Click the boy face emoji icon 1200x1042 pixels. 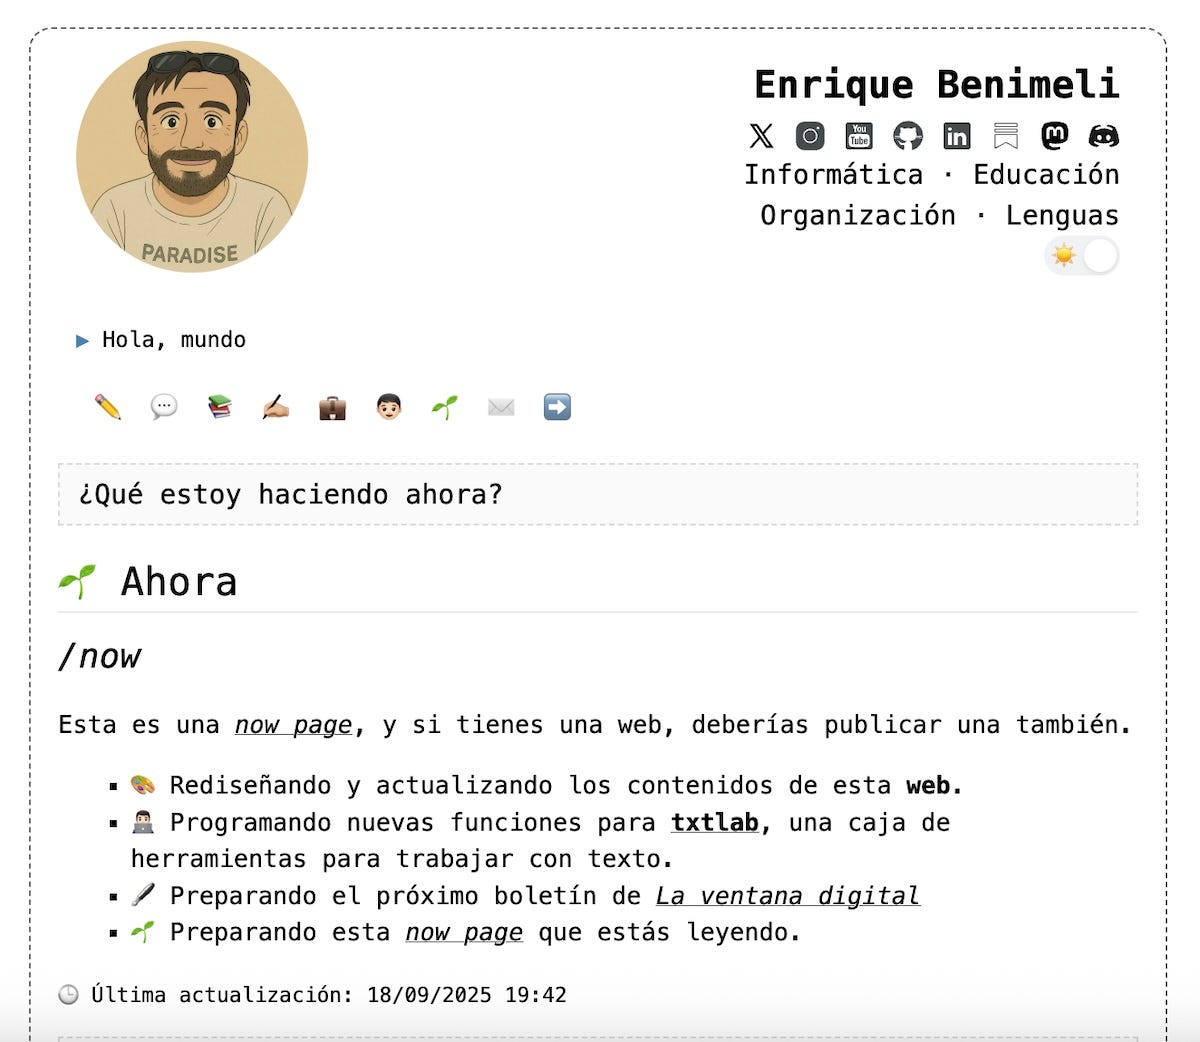coord(389,407)
